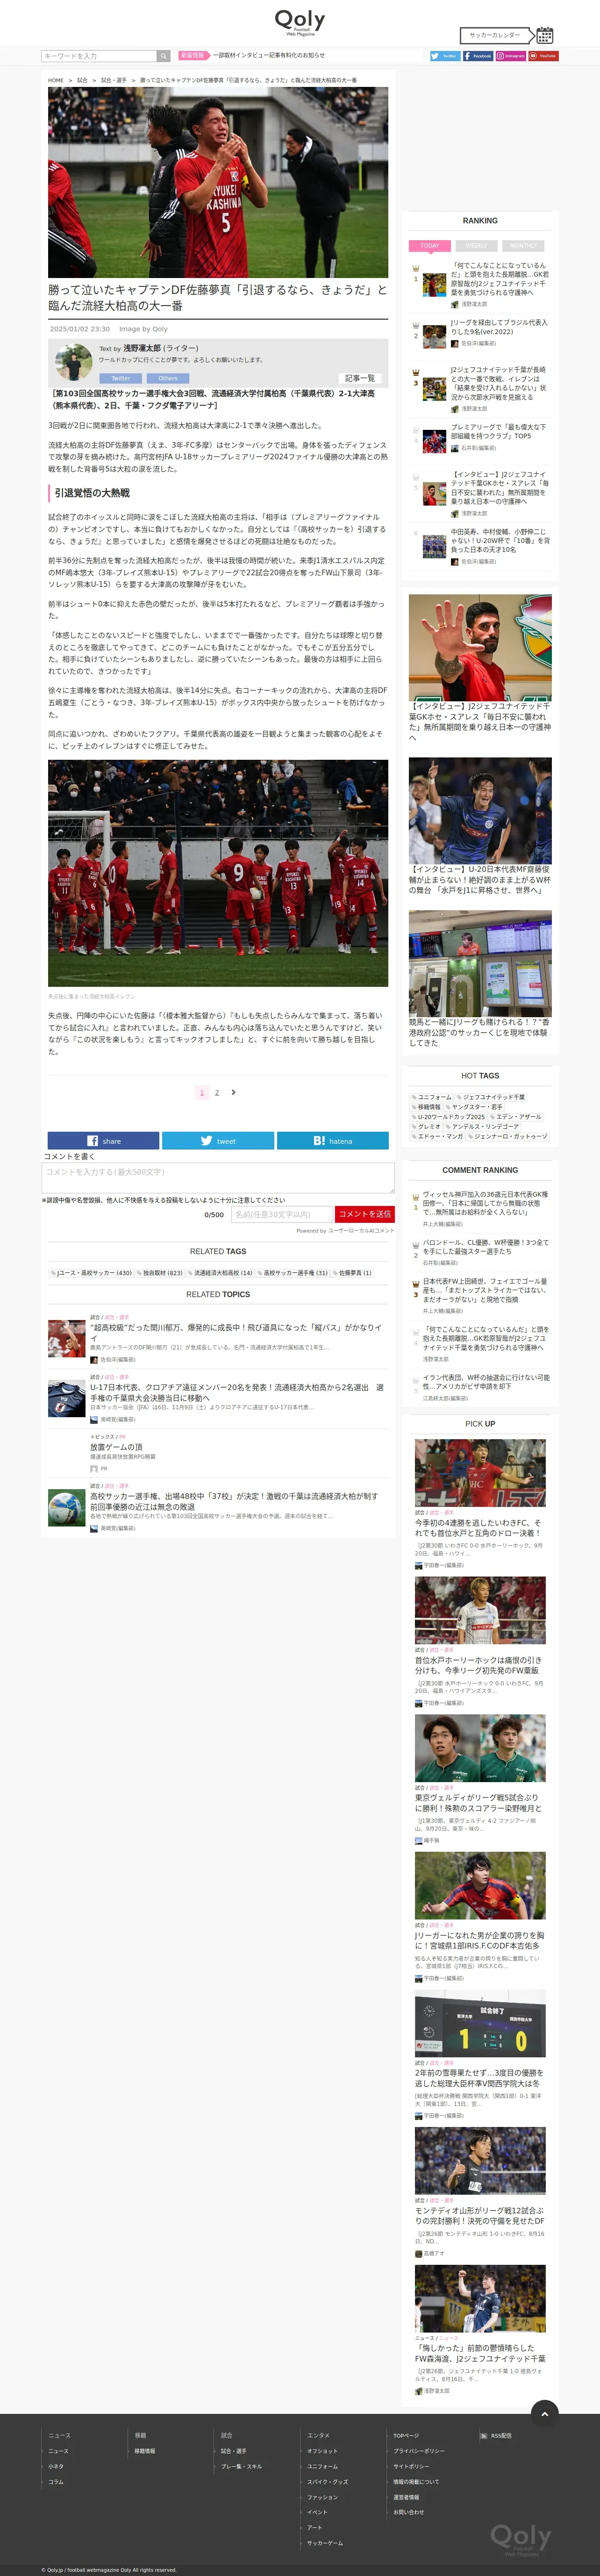Image resolution: width=600 pixels, height=2576 pixels.
Task: Open footer プライバシーポリシー link
Action: 419,2451
